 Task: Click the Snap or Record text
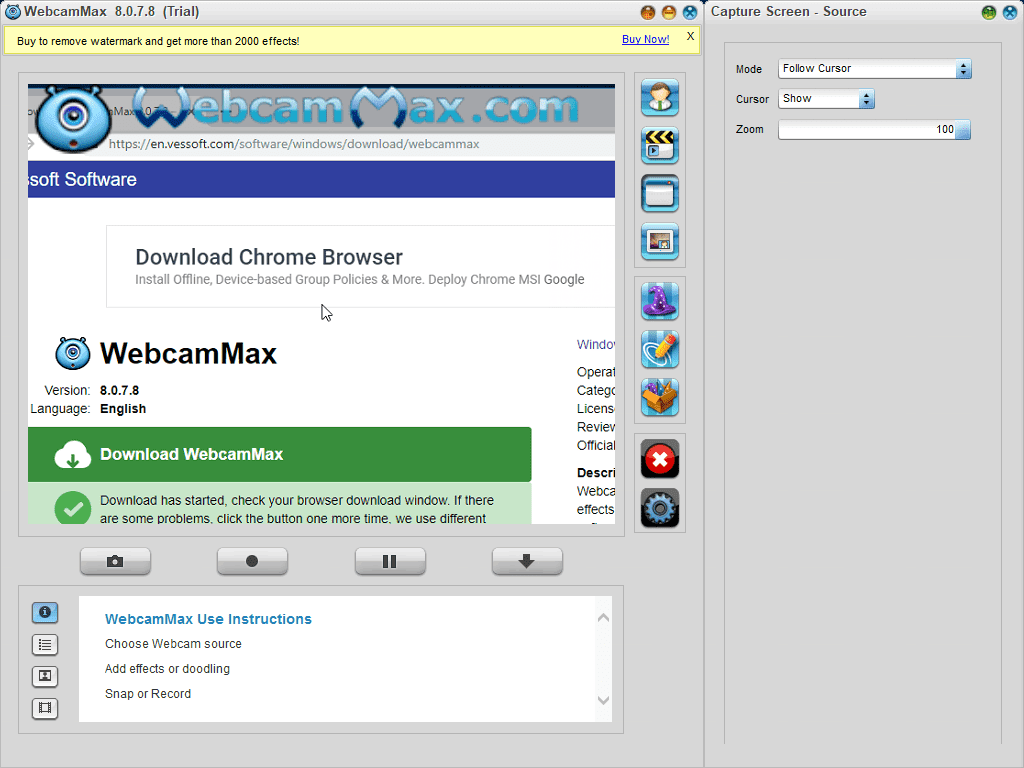point(148,694)
